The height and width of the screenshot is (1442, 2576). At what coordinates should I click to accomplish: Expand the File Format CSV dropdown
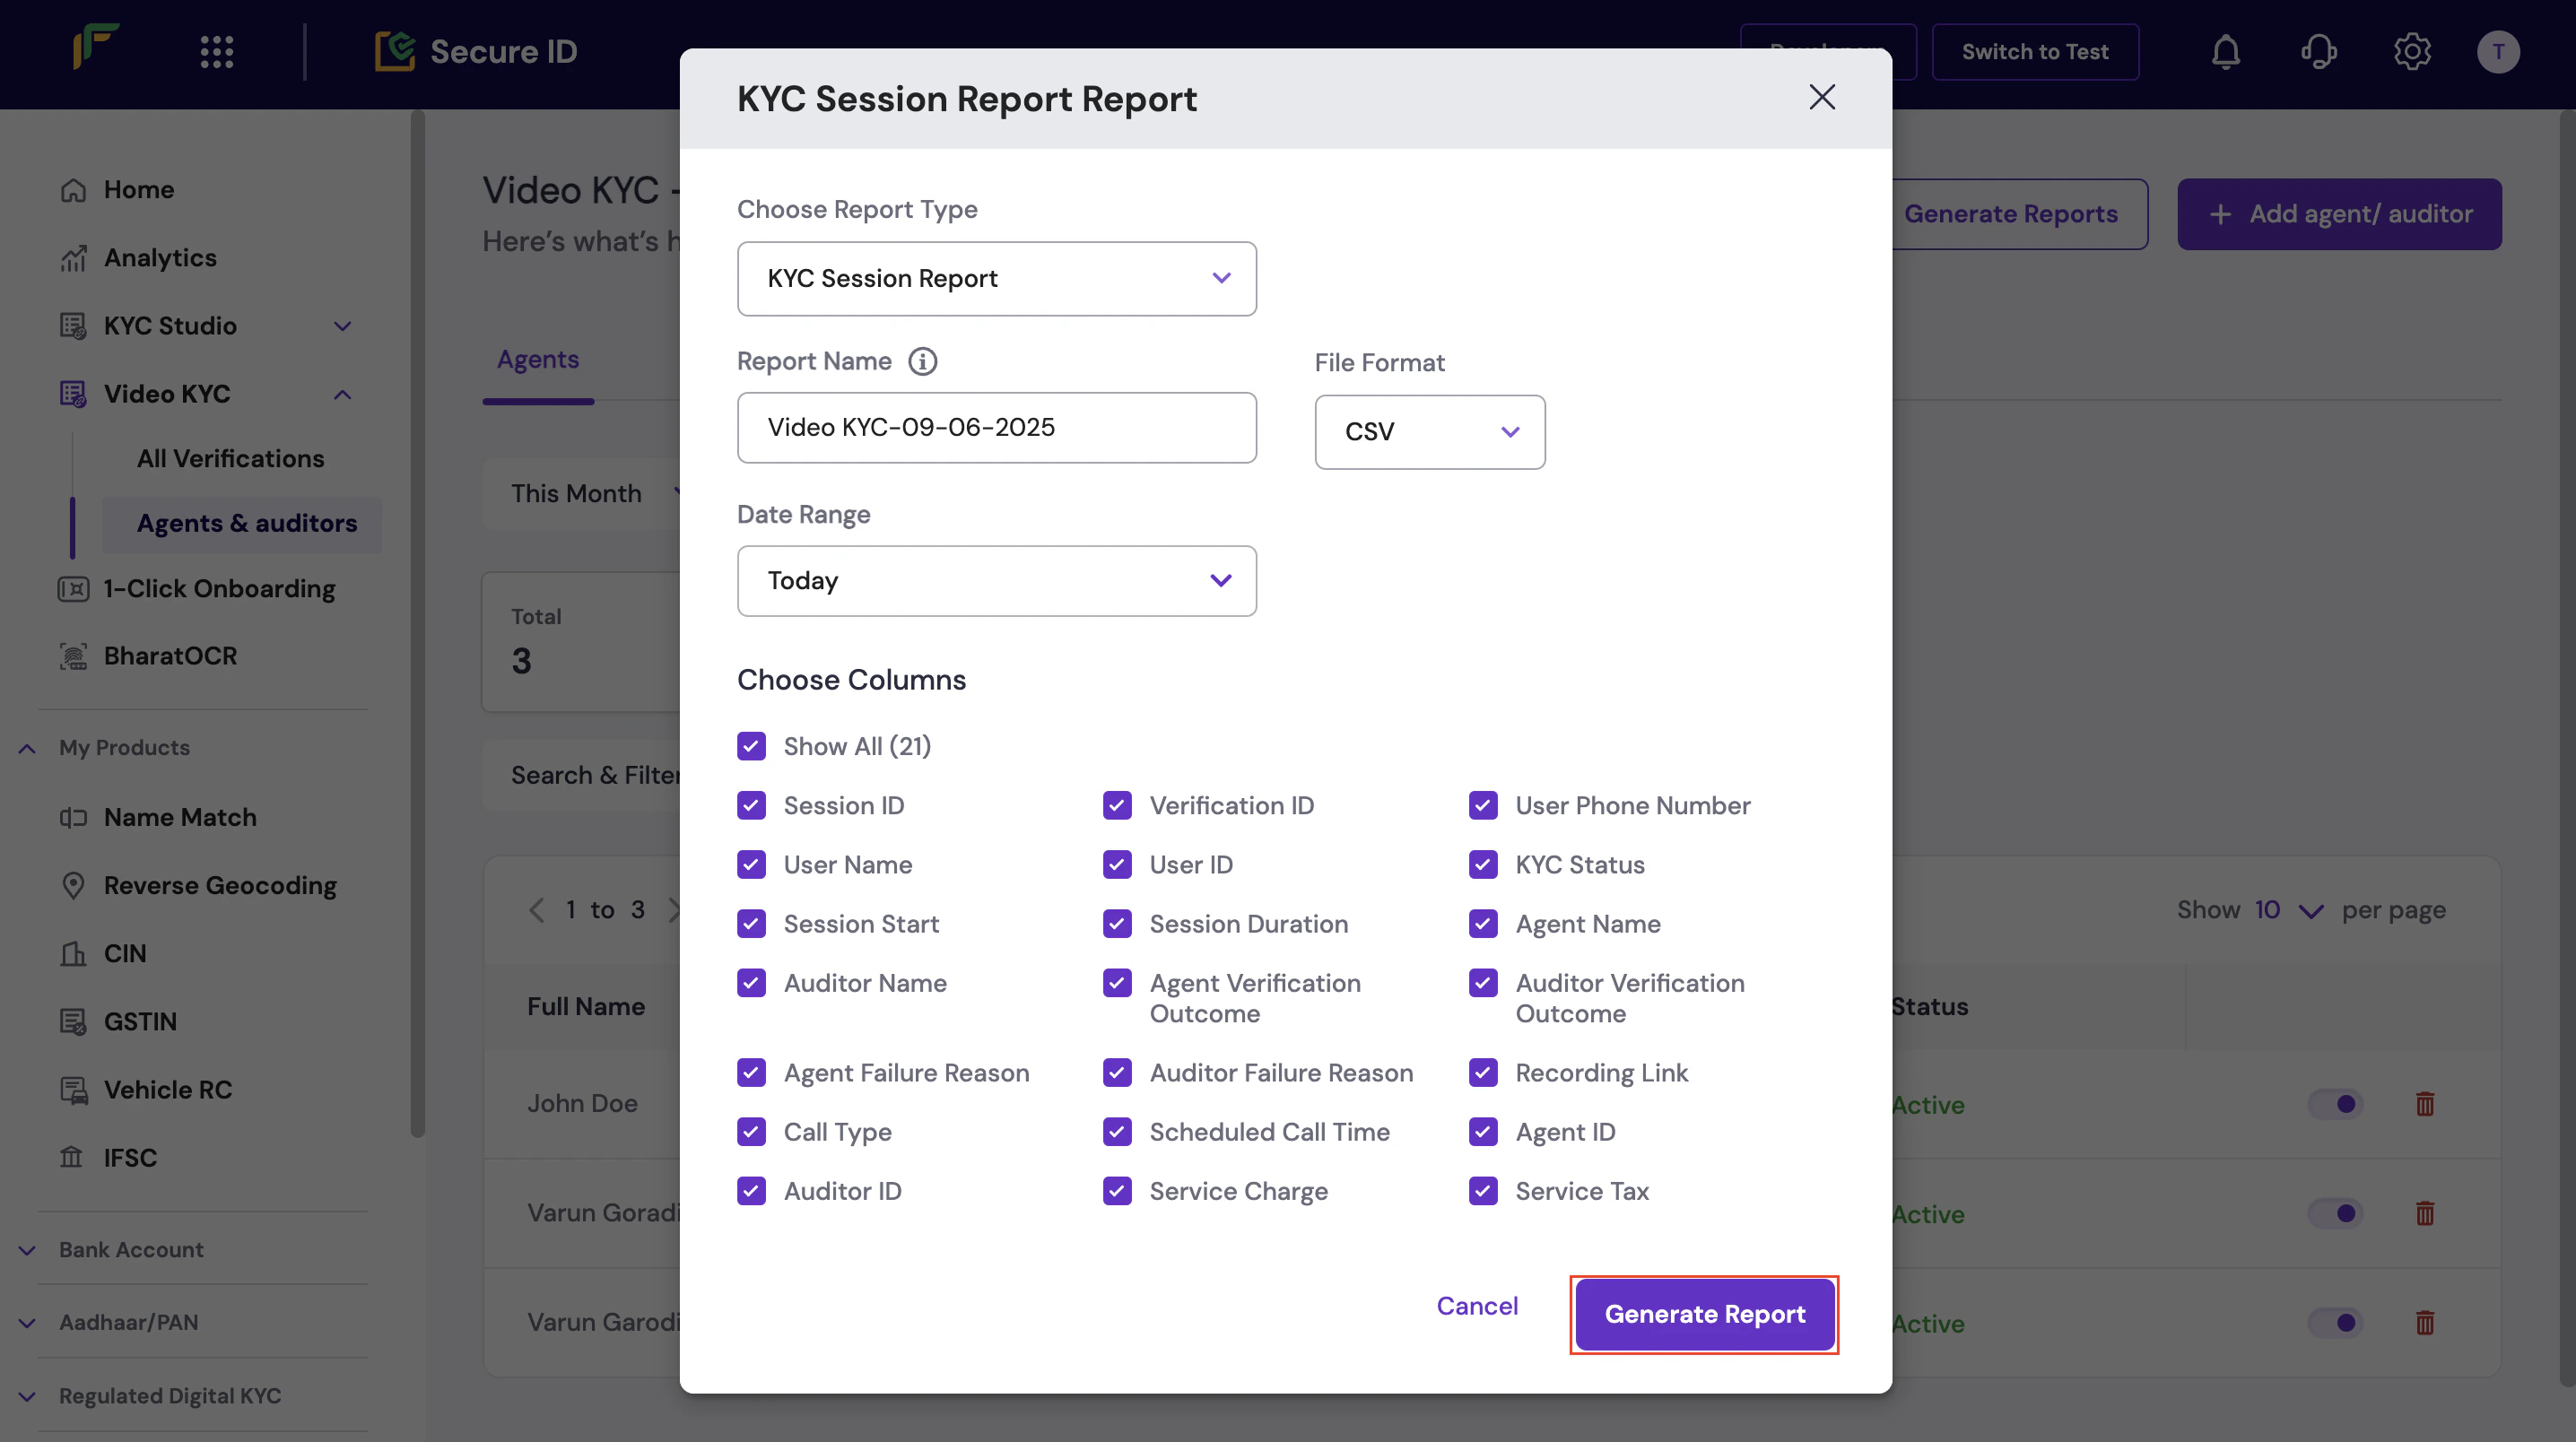(1429, 432)
